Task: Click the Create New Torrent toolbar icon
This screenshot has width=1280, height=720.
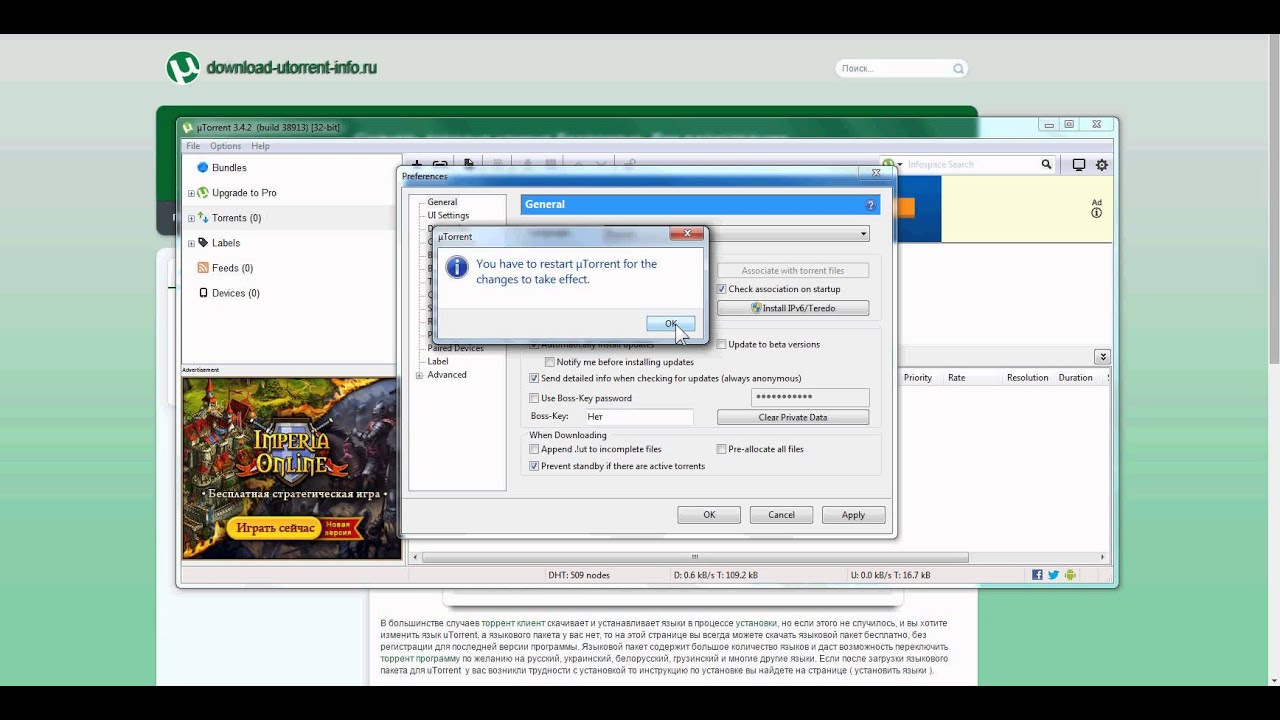Action: (x=468, y=163)
